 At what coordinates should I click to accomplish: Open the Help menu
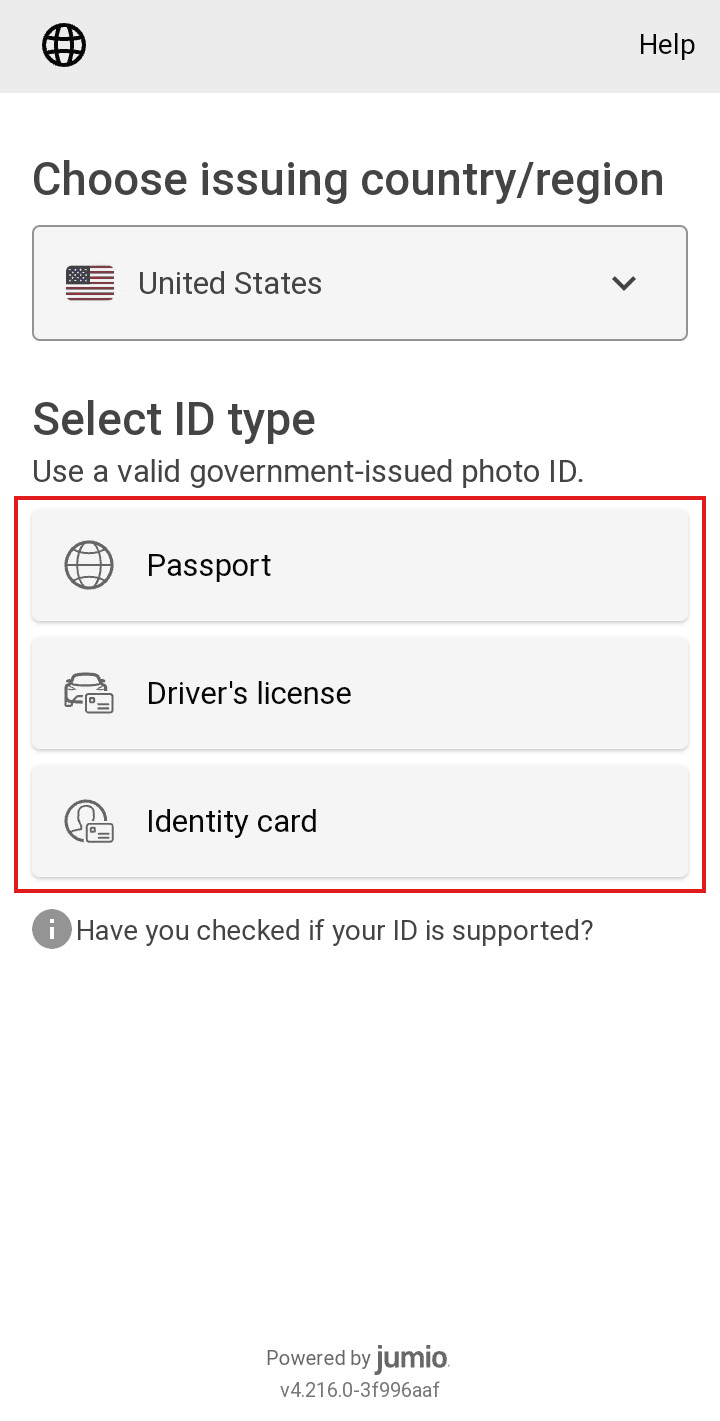click(x=666, y=44)
